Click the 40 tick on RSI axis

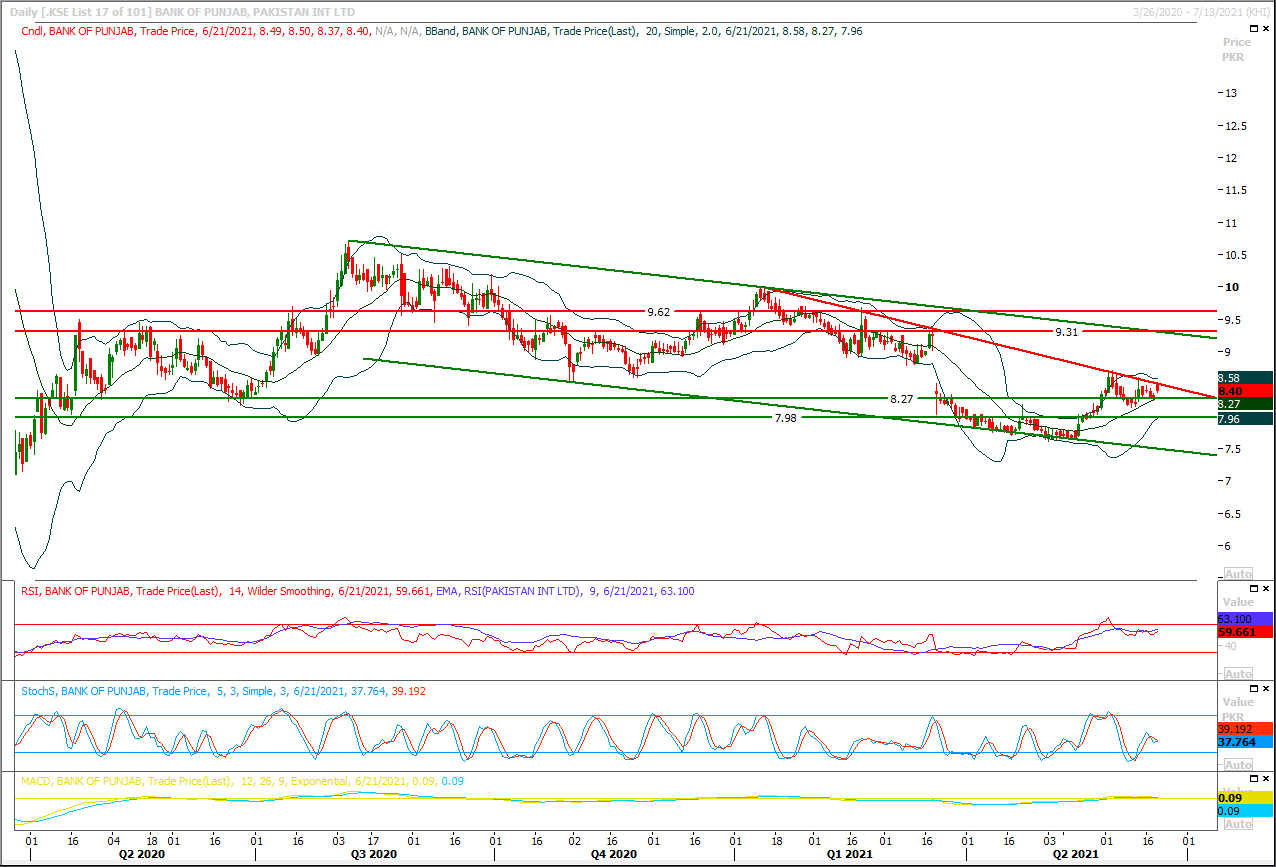click(1232, 647)
